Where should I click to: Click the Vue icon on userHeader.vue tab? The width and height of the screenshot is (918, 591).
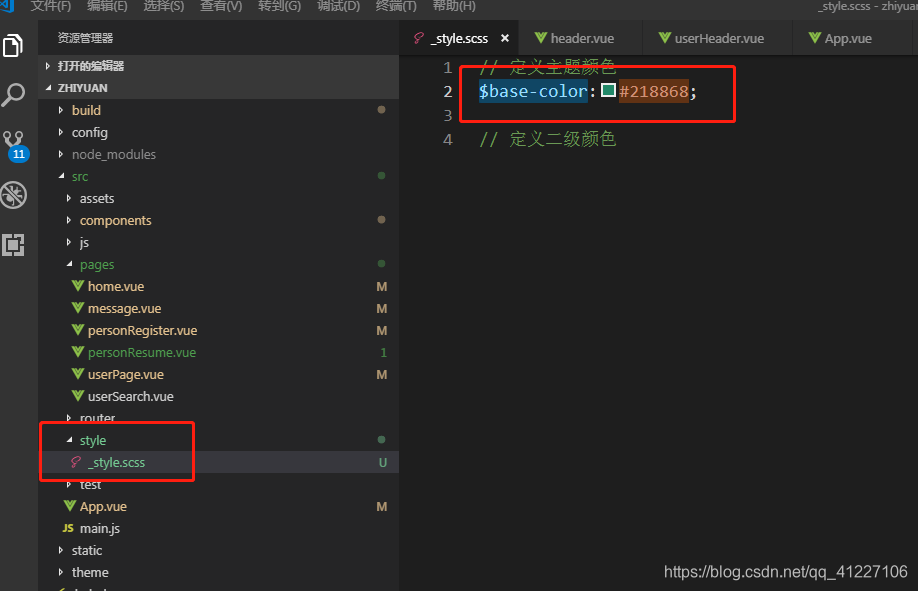click(664, 38)
